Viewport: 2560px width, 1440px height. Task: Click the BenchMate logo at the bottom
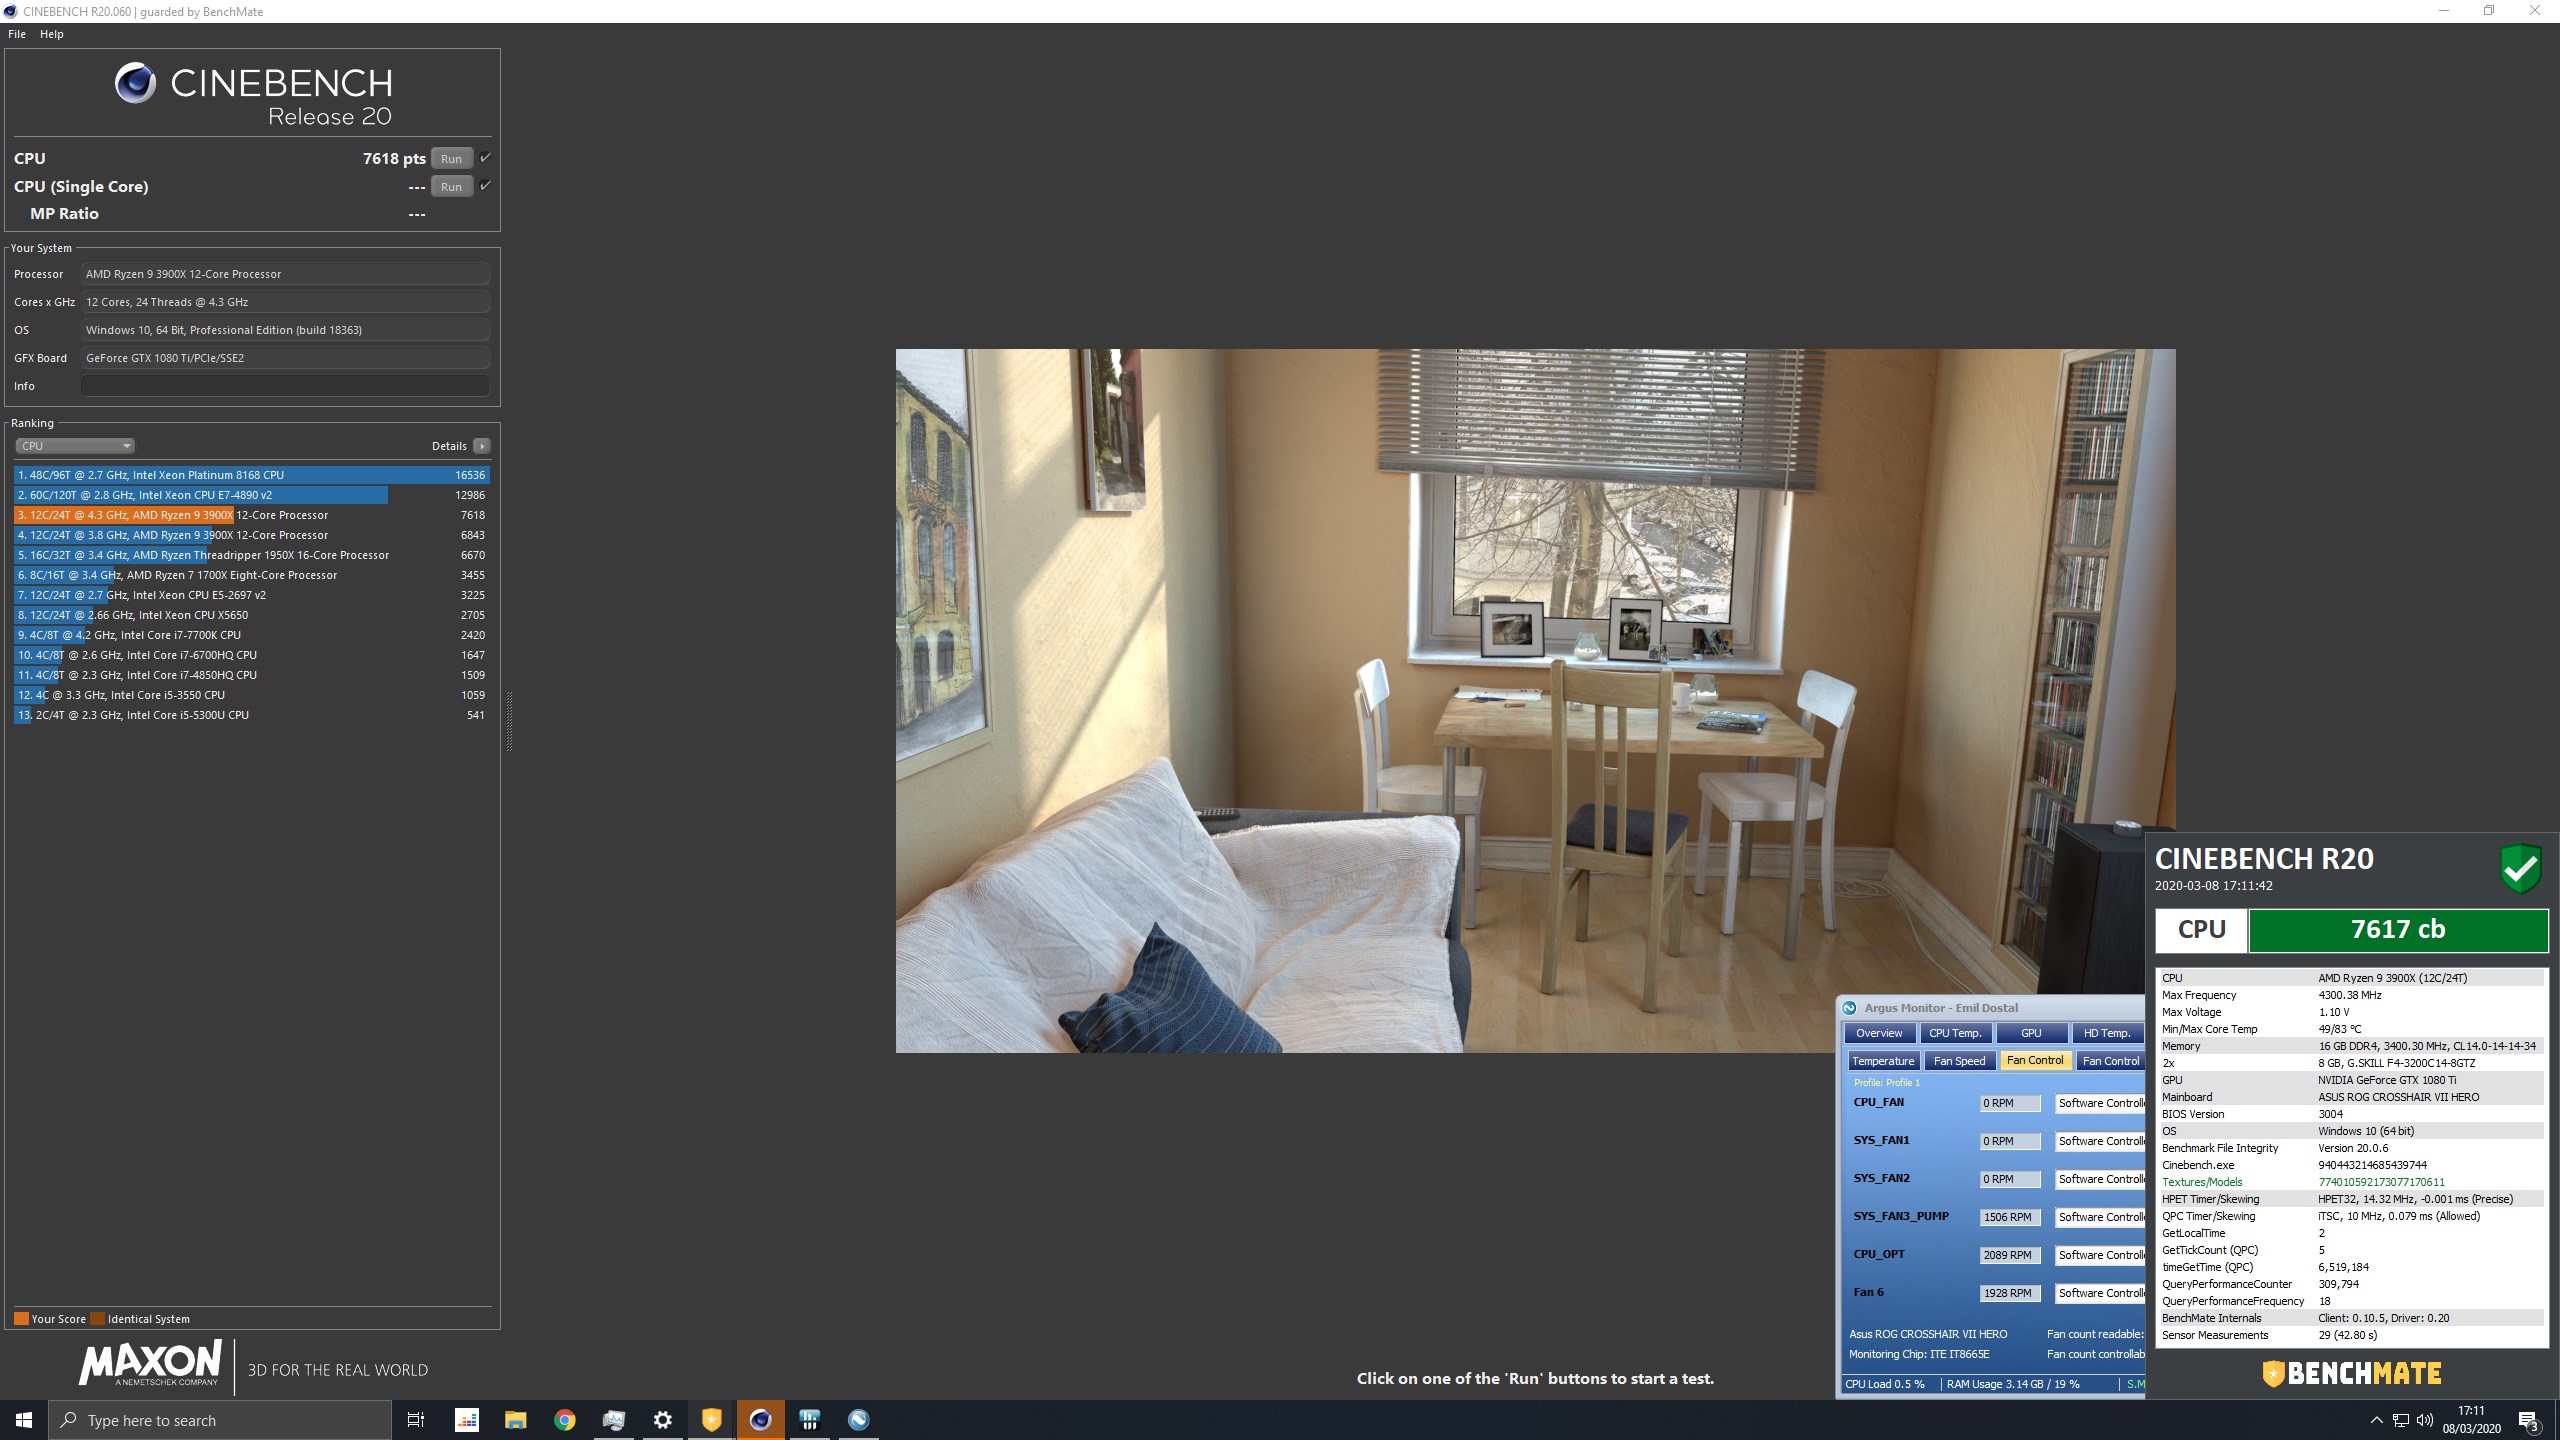2352,1373
